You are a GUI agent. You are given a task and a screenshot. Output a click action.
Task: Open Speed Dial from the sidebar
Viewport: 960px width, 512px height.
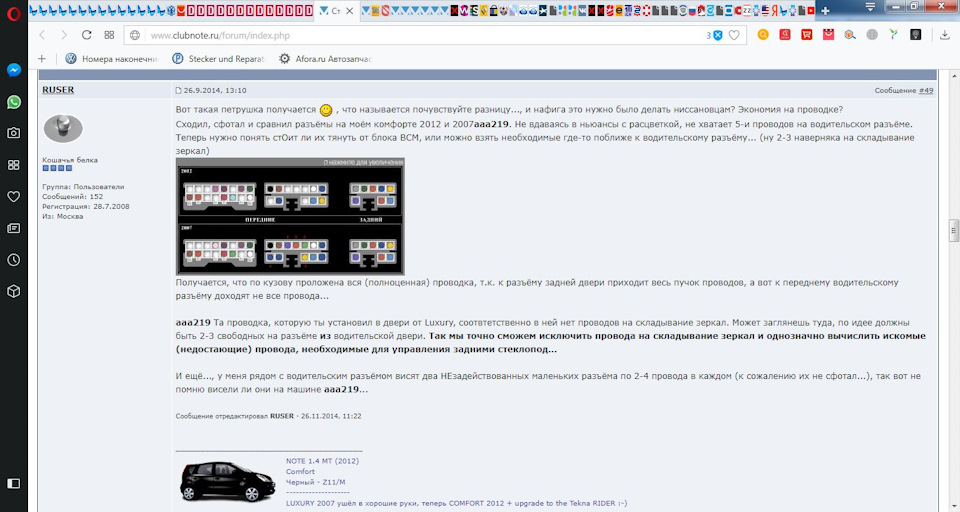13,165
